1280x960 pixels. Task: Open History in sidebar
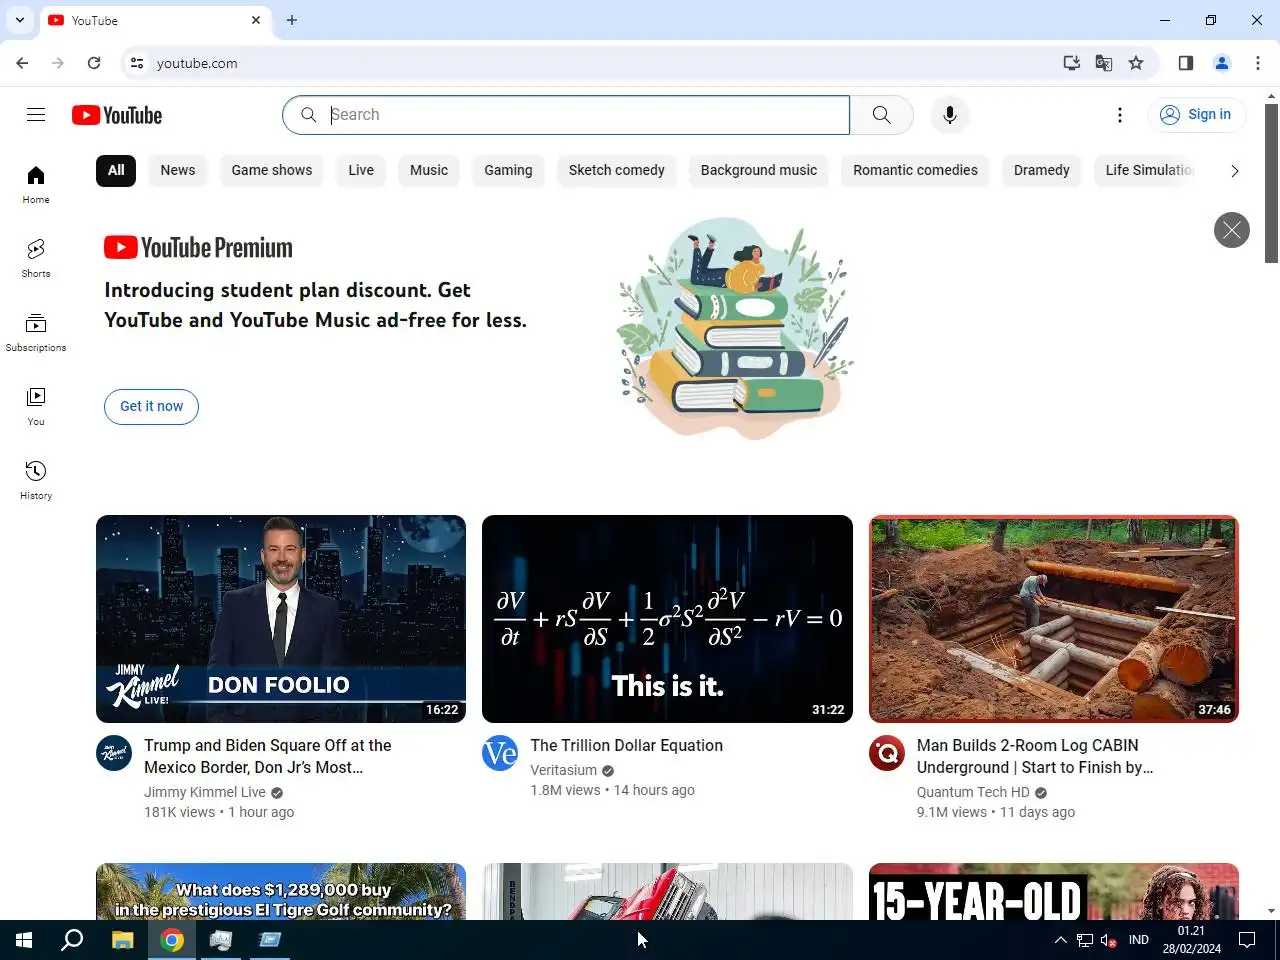(x=36, y=481)
